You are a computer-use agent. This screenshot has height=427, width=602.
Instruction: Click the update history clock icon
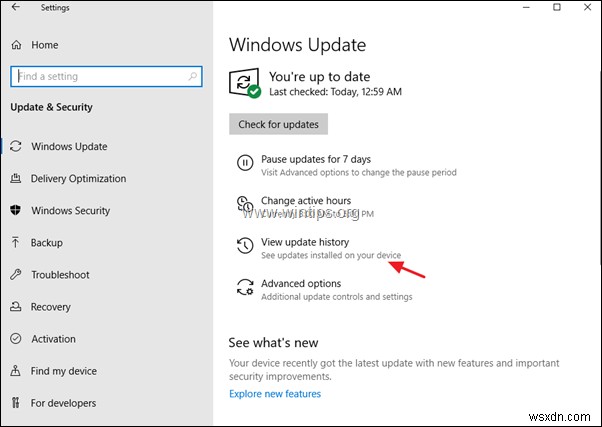[244, 247]
